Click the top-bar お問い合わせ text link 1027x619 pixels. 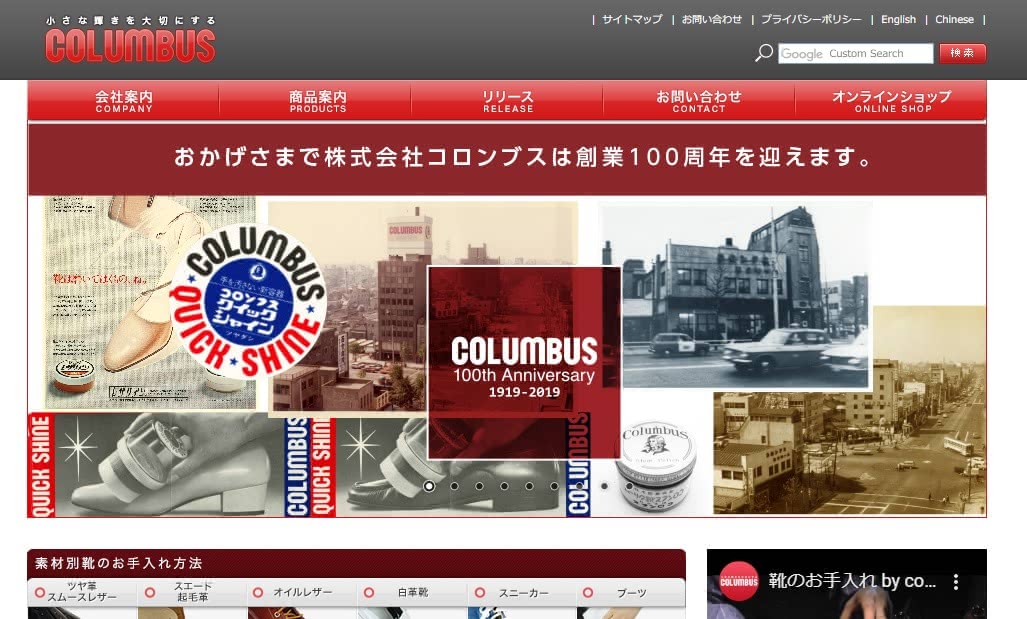pos(712,20)
